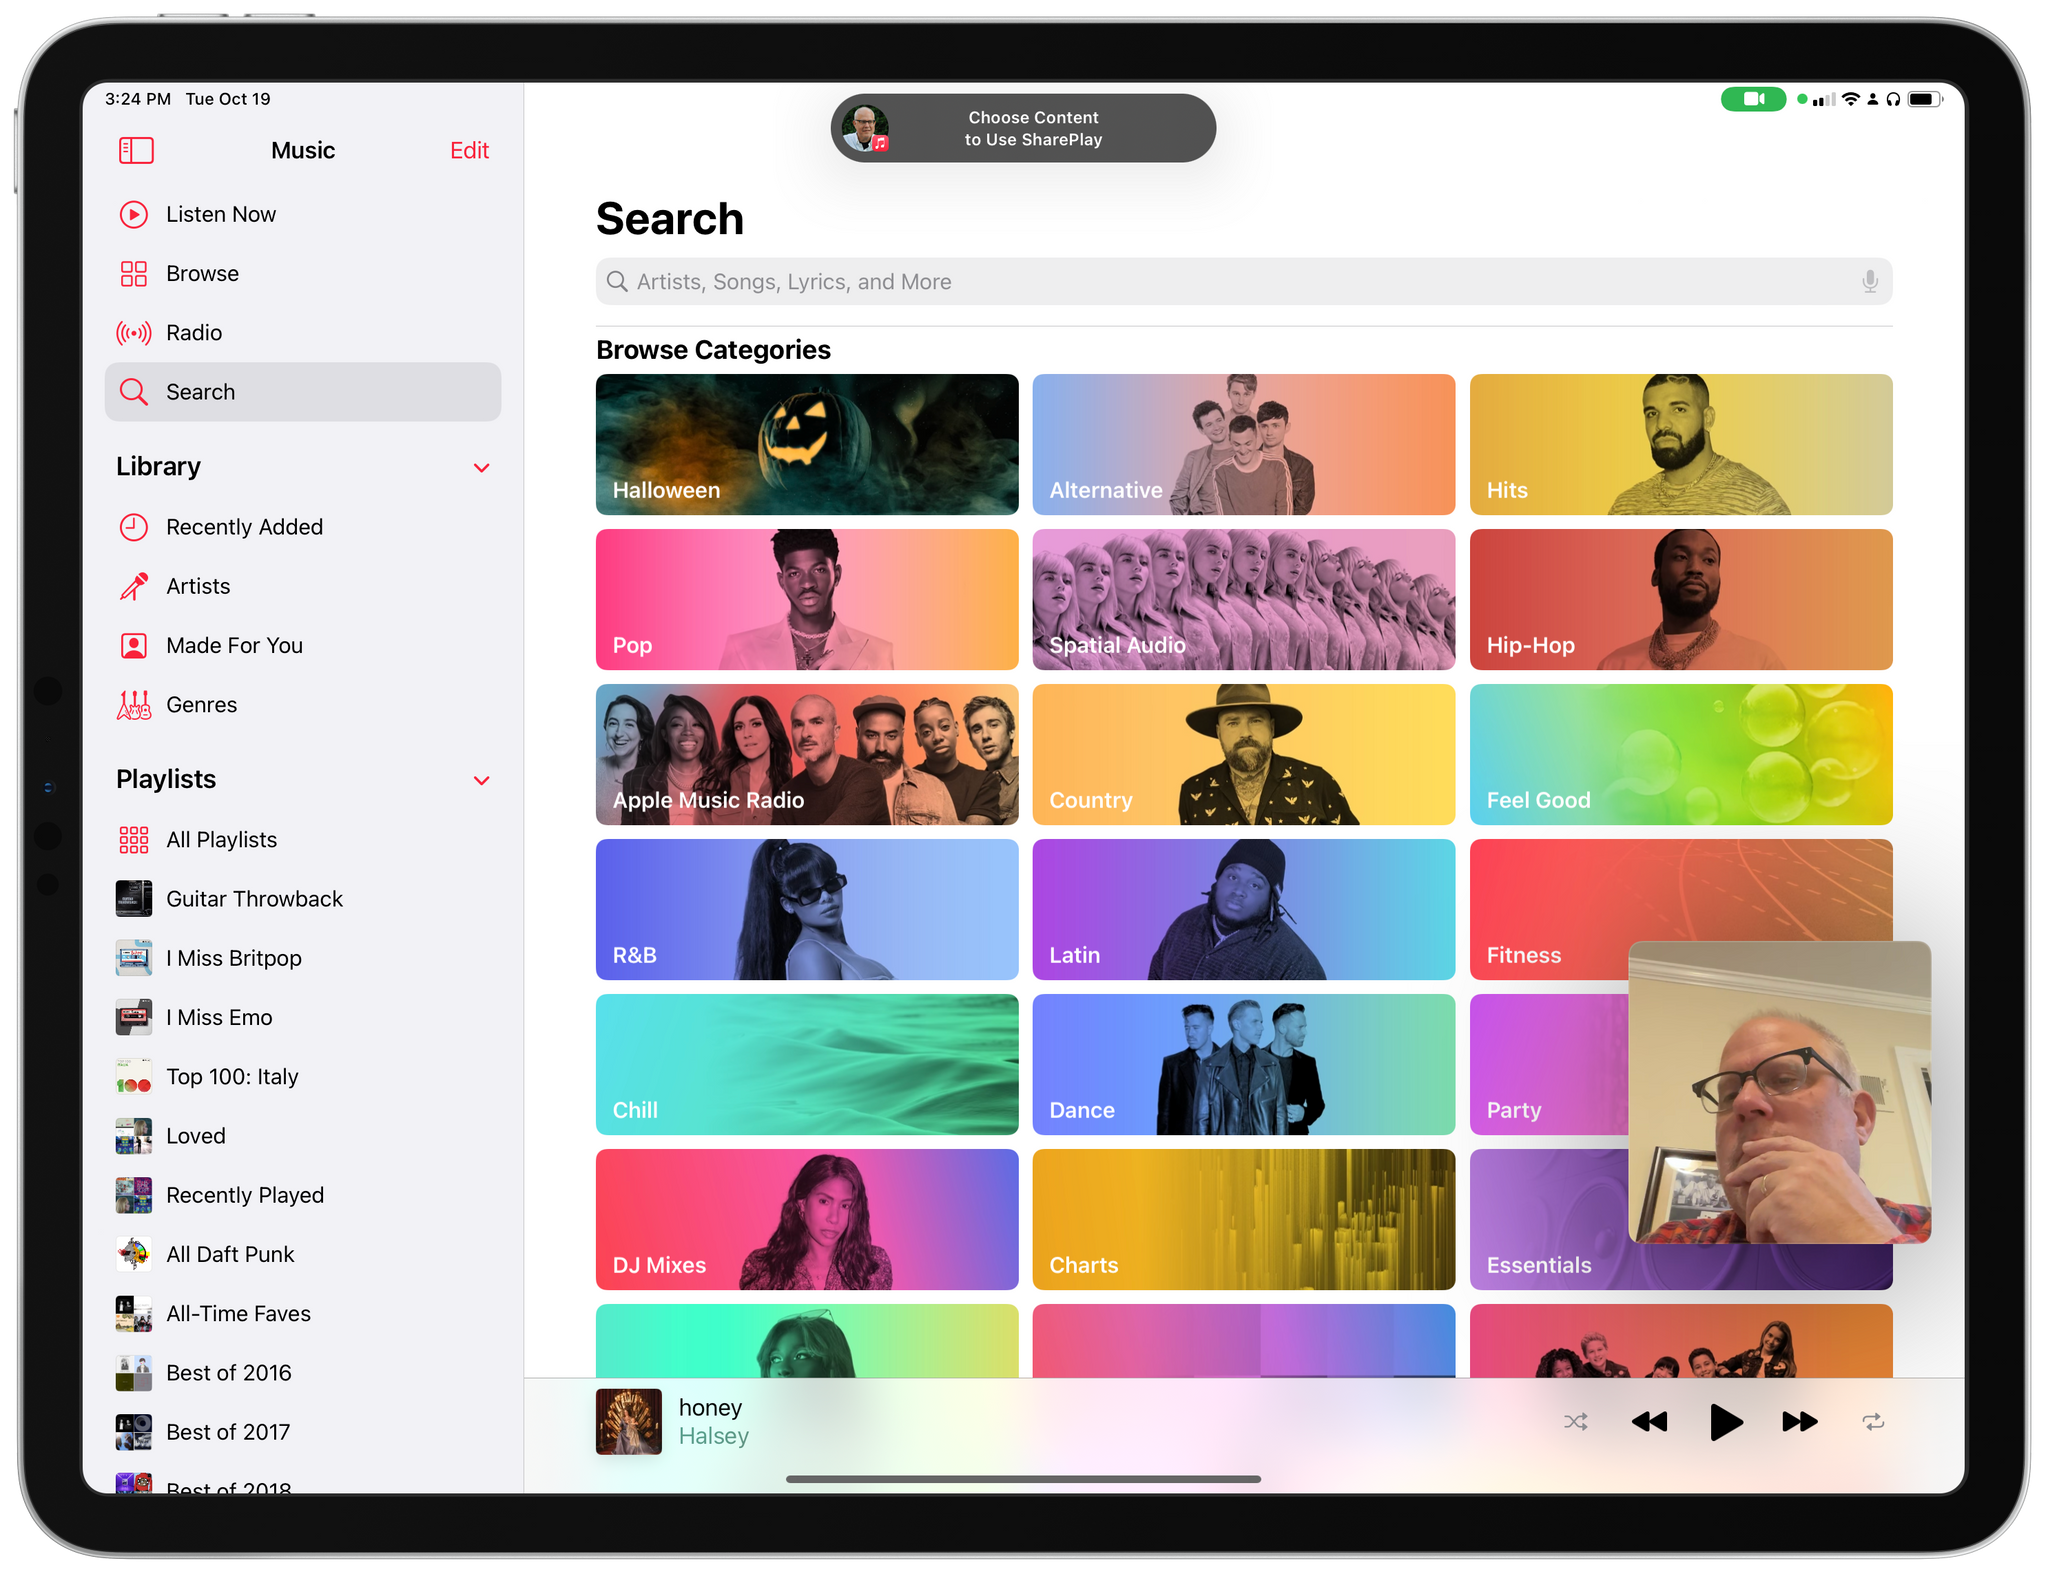This screenshot has height=1576, width=2048.
Task: Open the Hits category
Action: pyautogui.click(x=1681, y=445)
